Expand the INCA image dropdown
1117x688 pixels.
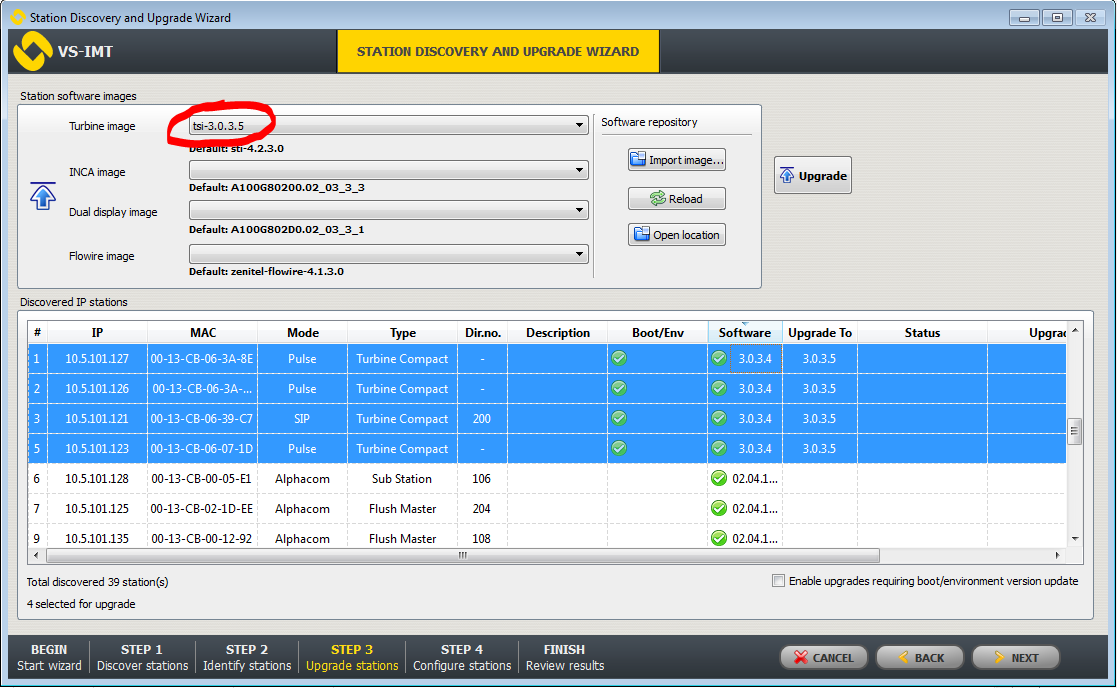(580, 171)
